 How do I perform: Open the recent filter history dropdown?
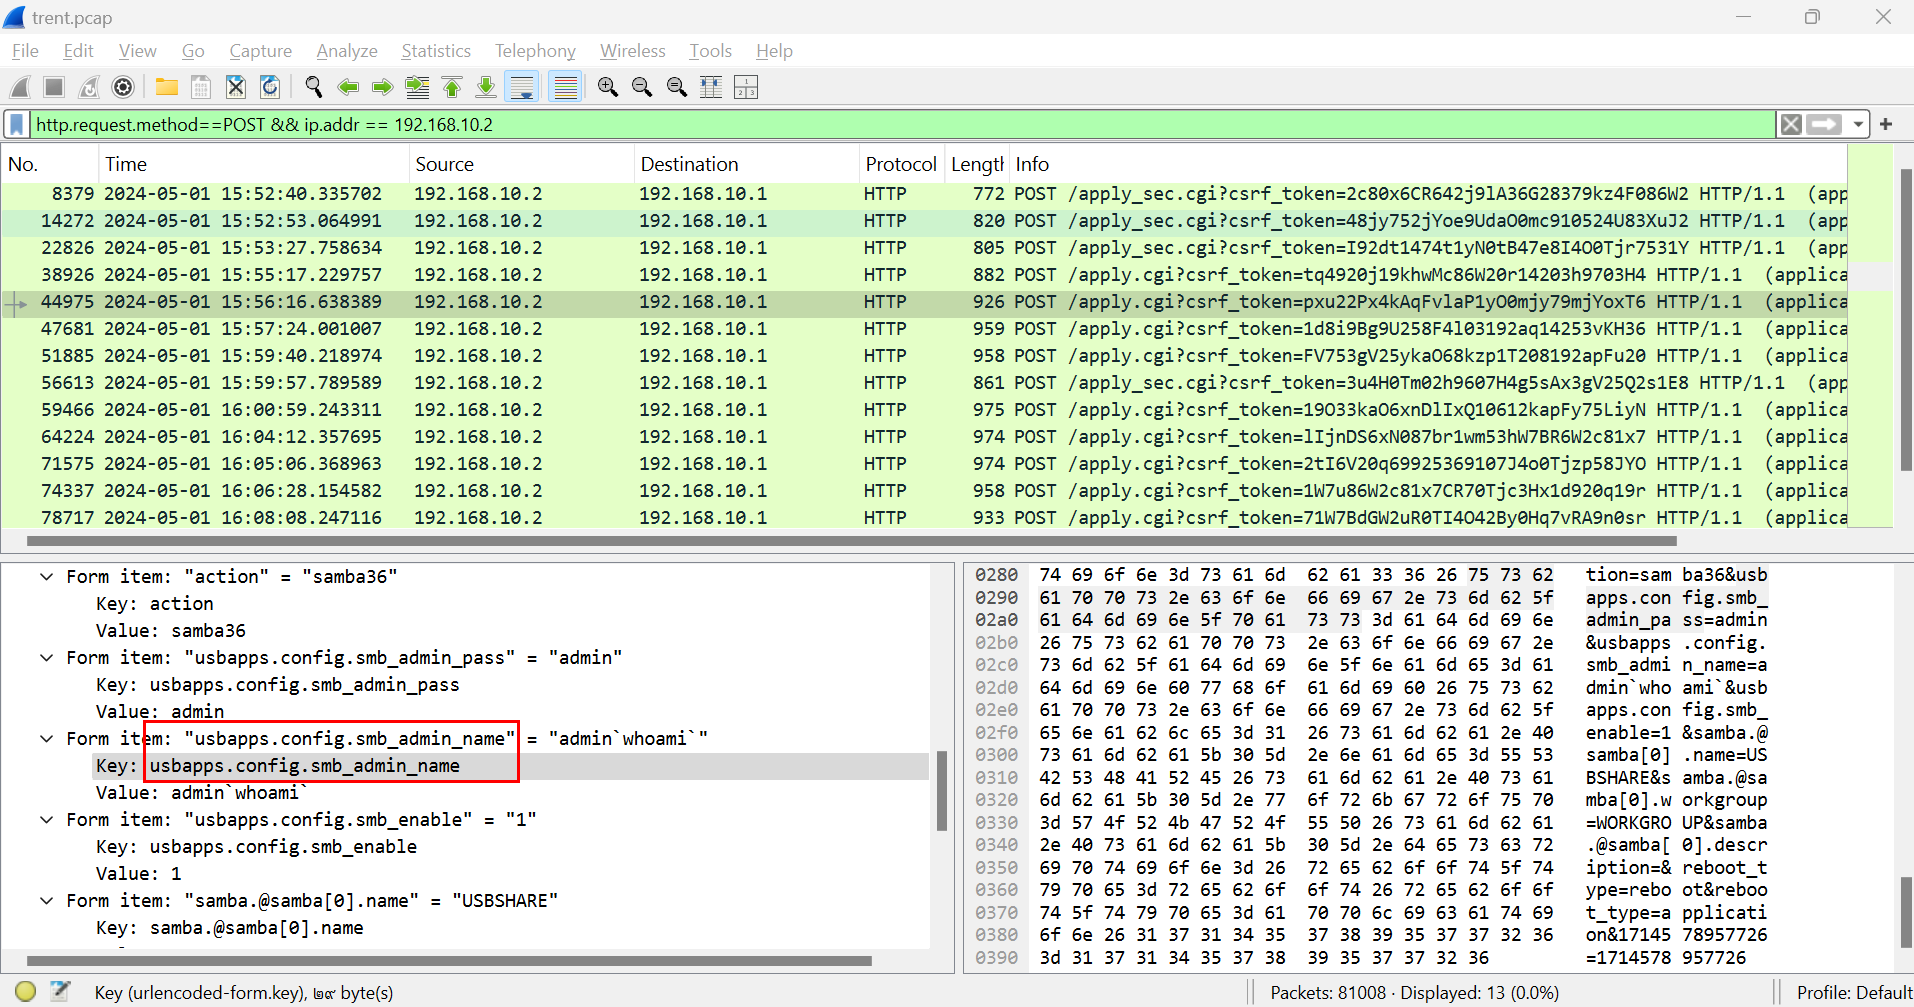(1858, 125)
